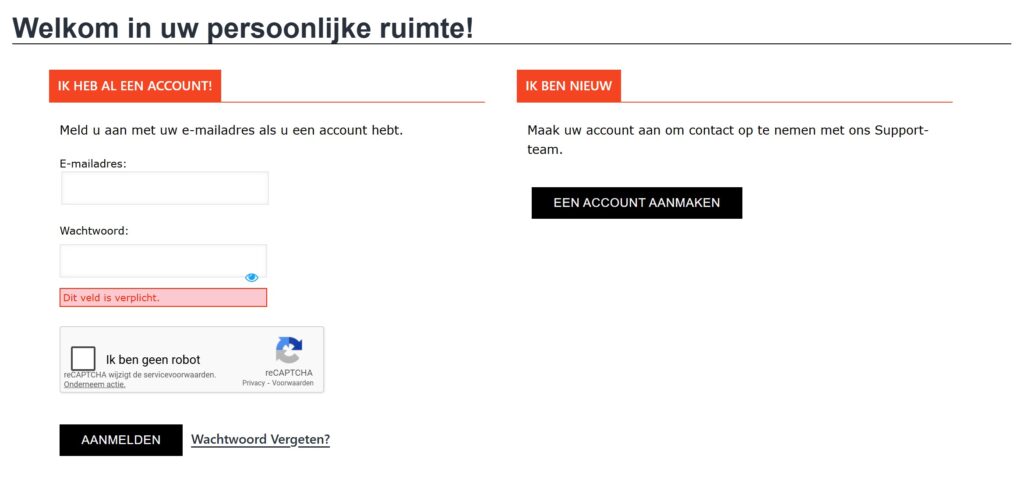Click the "Welkom in uw persoonlijke ruimte!" heading
This screenshot has width=1024, height=477.
(x=243, y=28)
